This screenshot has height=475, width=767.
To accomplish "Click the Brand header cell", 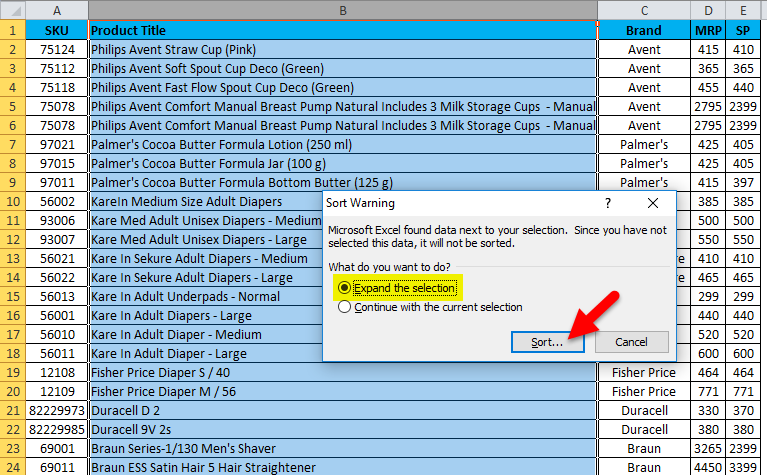I will pyautogui.click(x=644, y=30).
